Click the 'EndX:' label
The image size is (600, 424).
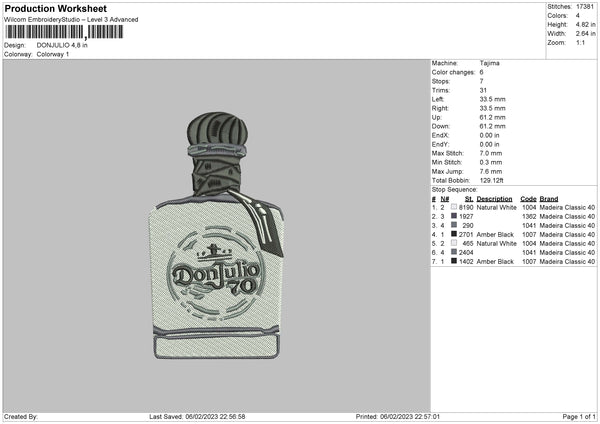(x=440, y=135)
